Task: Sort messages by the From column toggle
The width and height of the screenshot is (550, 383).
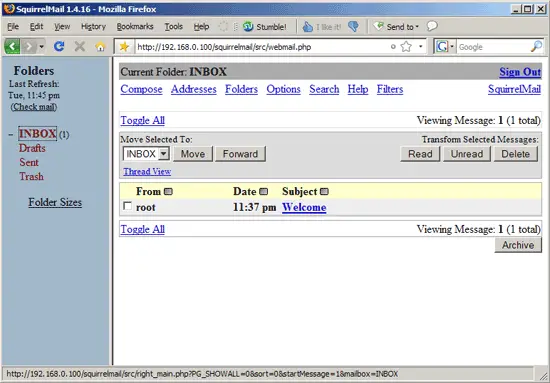Action: click(168, 192)
